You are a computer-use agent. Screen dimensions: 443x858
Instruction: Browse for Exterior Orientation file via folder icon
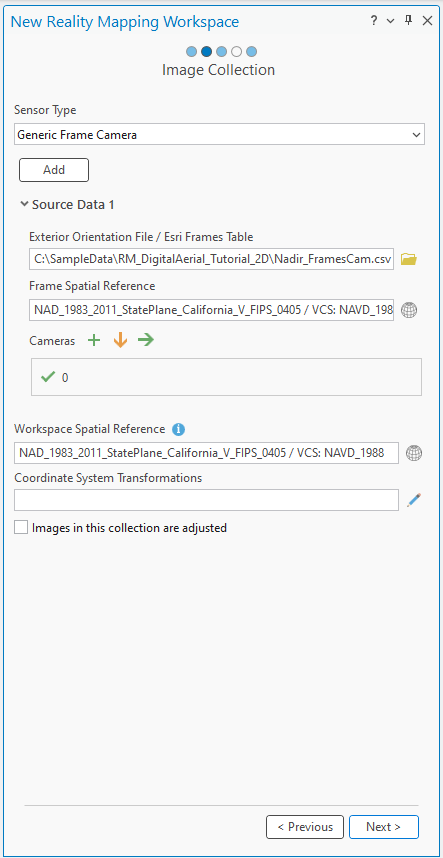coord(409,259)
